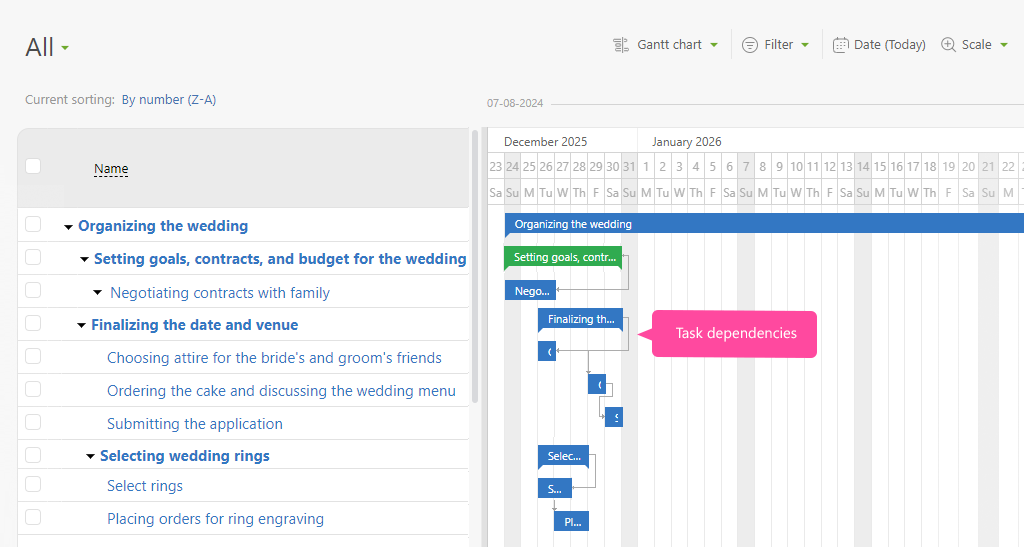Image resolution: width=1024 pixels, height=547 pixels.
Task: Click the By number (Z-A) sorting link
Action: (168, 100)
